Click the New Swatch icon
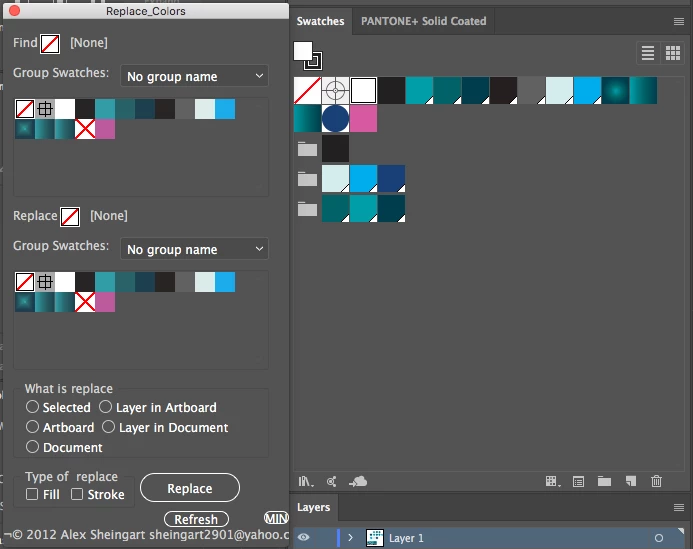This screenshot has height=549, width=693. point(631,481)
